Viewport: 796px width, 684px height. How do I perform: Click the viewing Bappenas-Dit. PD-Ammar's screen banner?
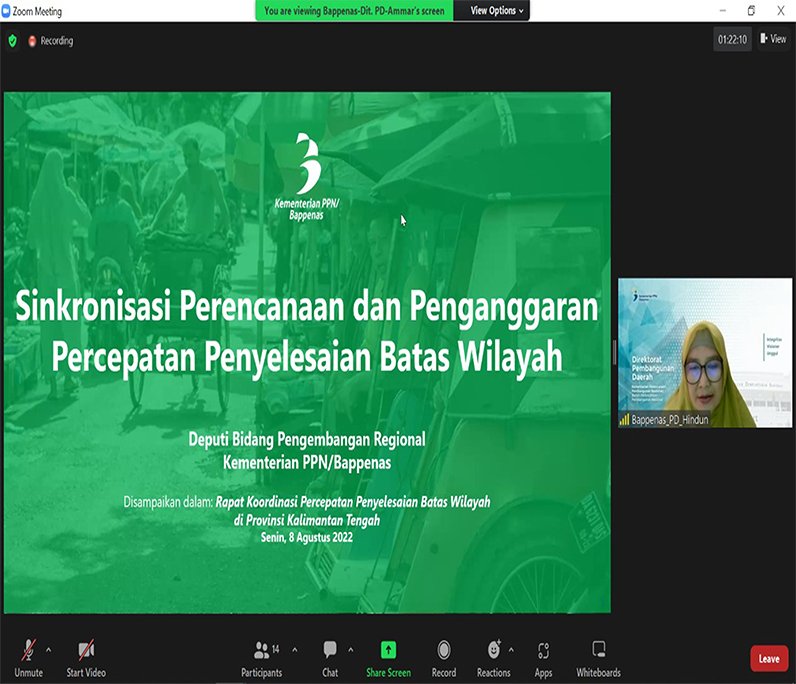point(354,11)
